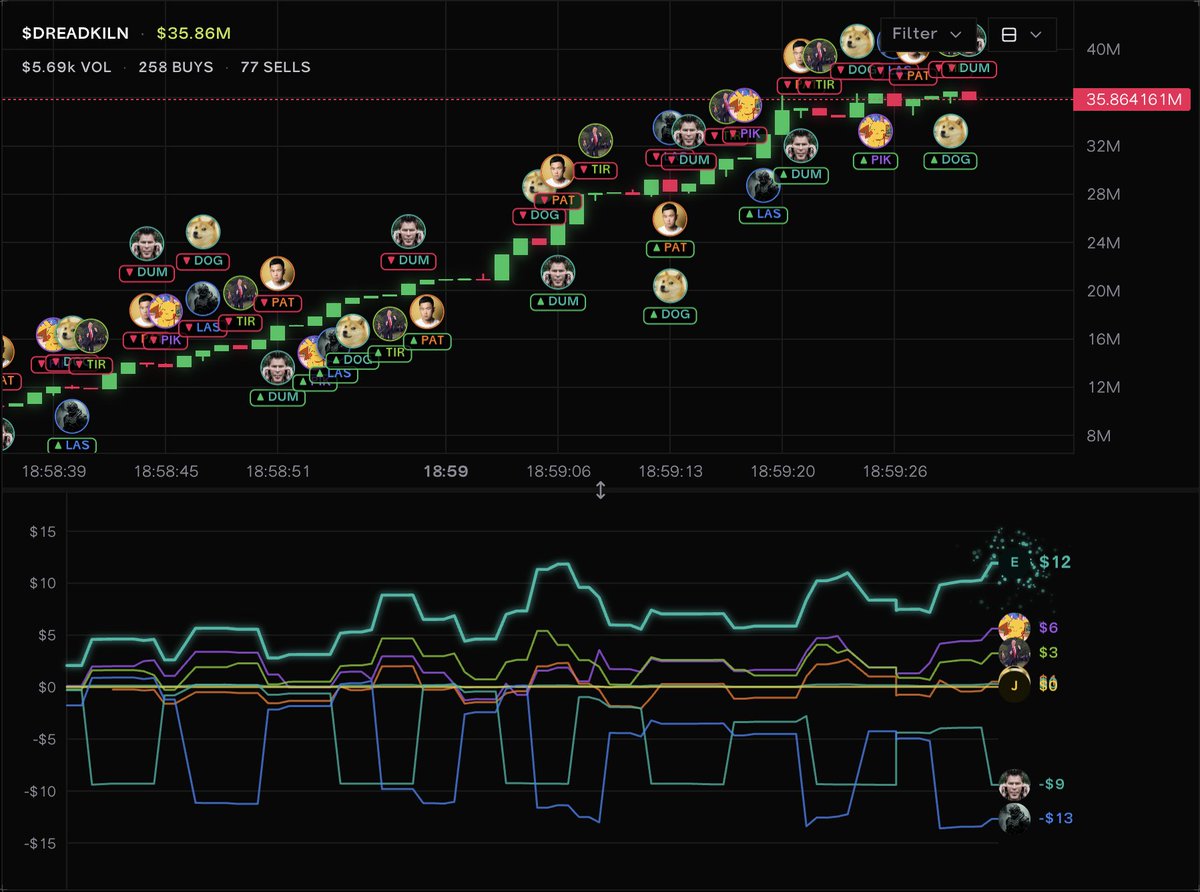Click the red 35.864161M current price tag
This screenshot has width=1200, height=892.
point(1131,100)
